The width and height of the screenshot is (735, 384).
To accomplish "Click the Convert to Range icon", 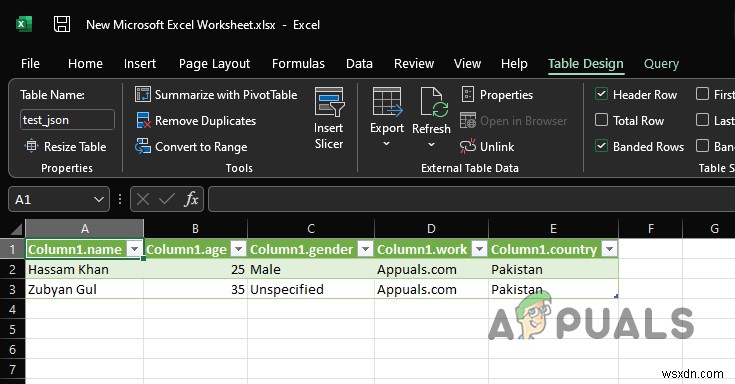I will [x=142, y=146].
